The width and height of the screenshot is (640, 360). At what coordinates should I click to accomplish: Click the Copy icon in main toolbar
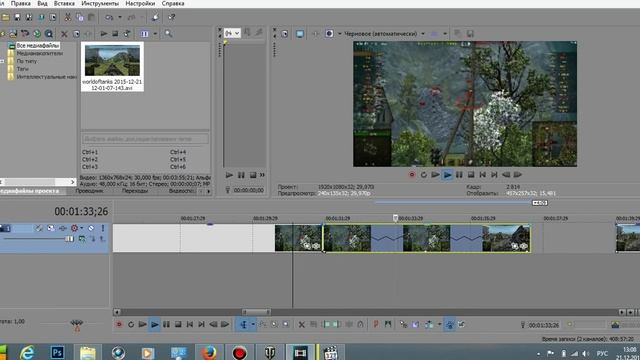pos(80,18)
